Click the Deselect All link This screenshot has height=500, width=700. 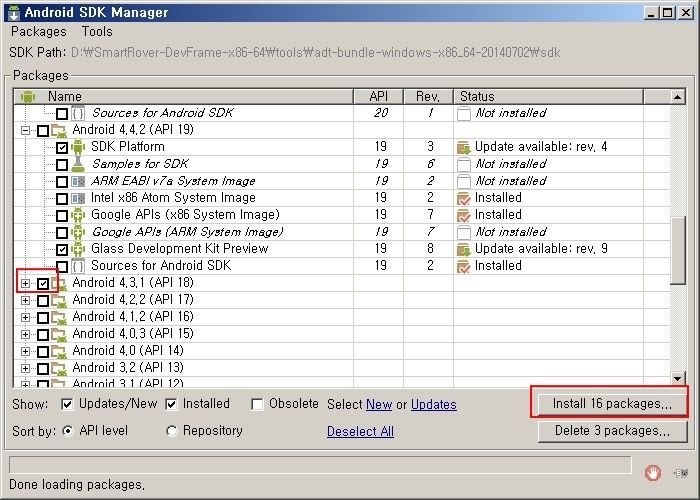tap(360, 431)
